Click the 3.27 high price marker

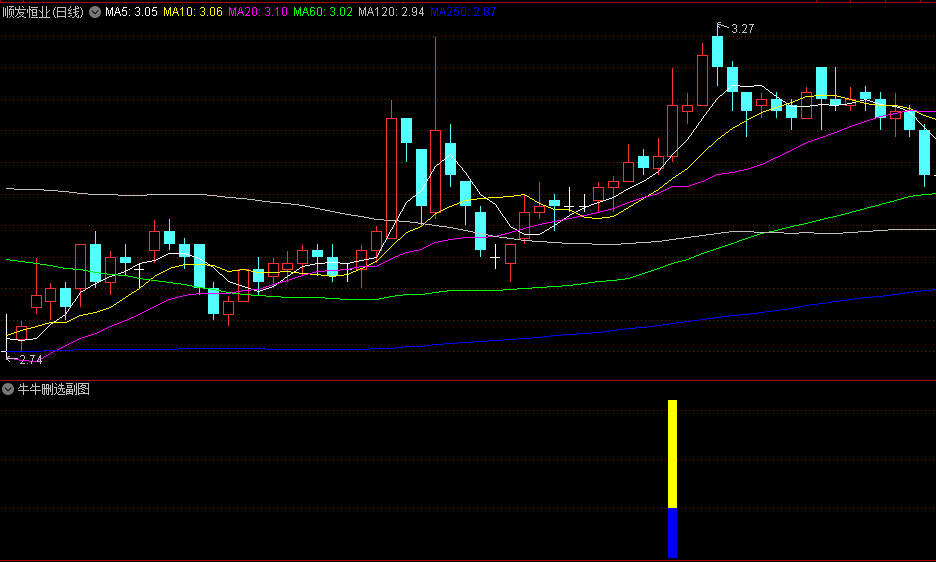click(743, 29)
